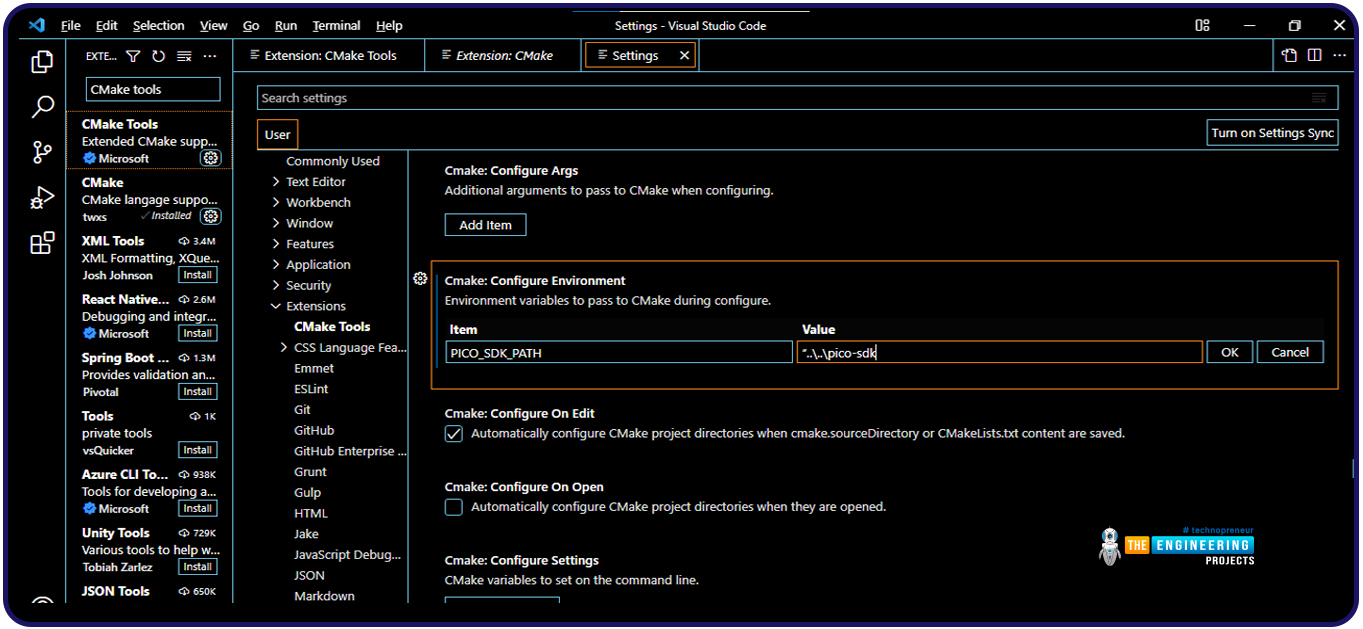Open the manage gear for CMake Tools extension
1363x629 pixels.
point(210,158)
